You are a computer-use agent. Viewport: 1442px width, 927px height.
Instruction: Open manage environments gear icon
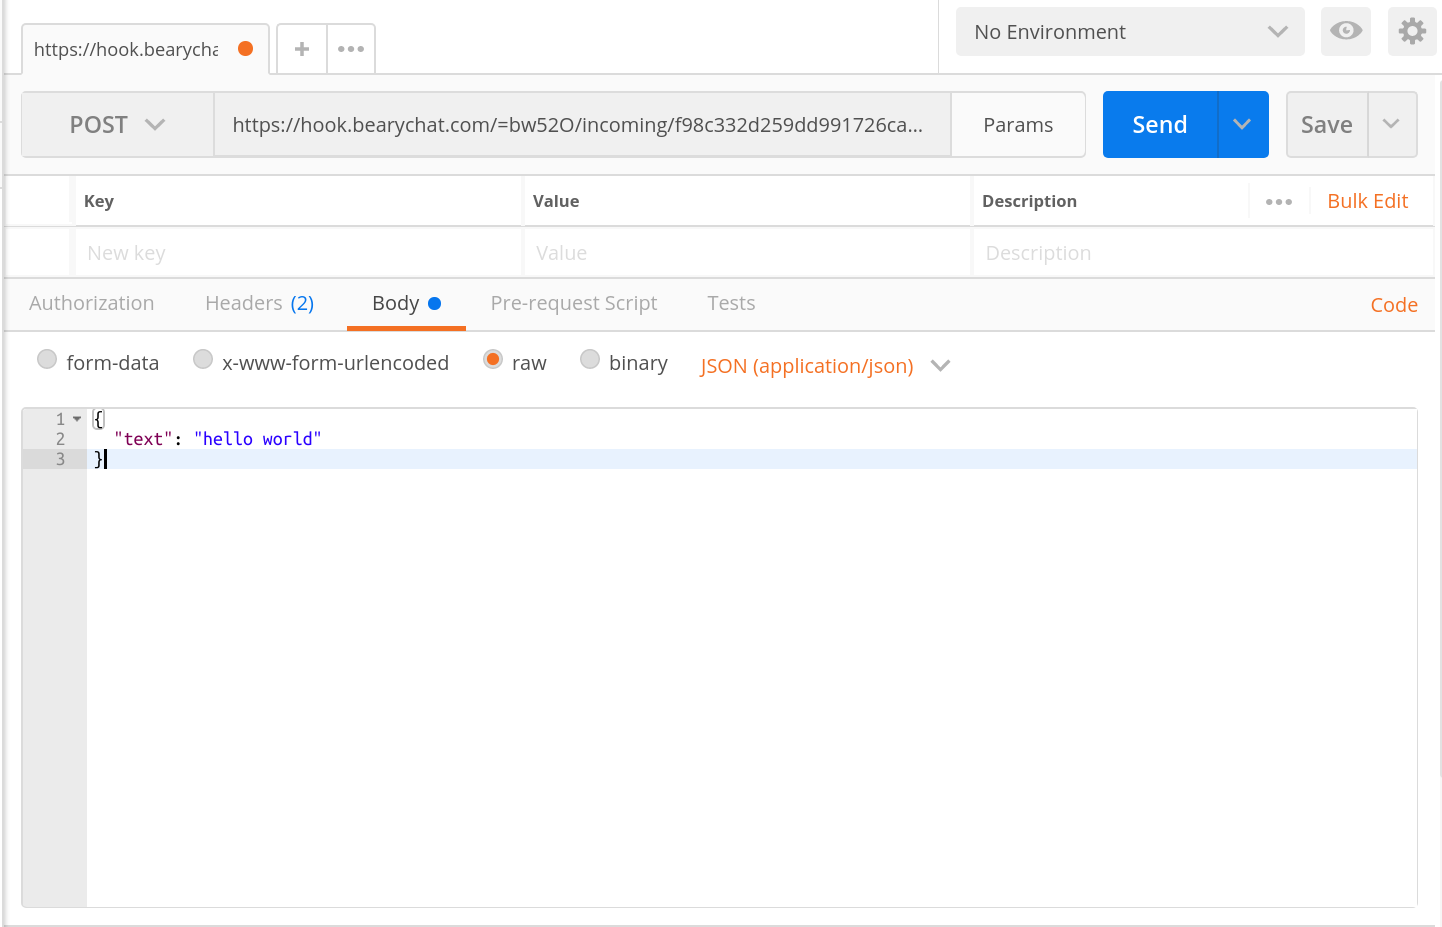click(1412, 31)
